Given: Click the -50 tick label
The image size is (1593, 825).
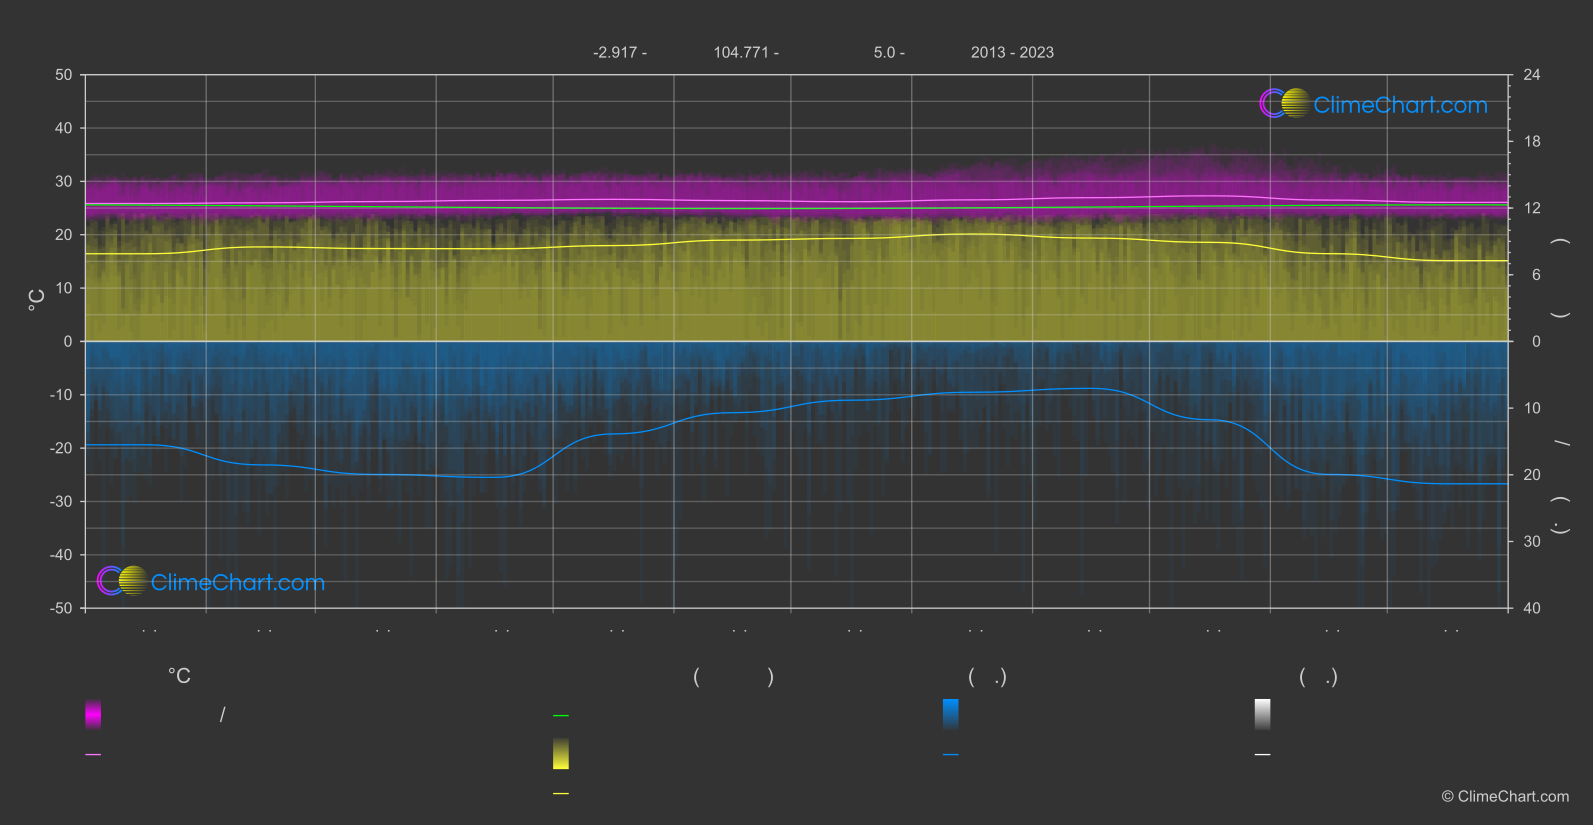Looking at the screenshot, I should pyautogui.click(x=62, y=608).
